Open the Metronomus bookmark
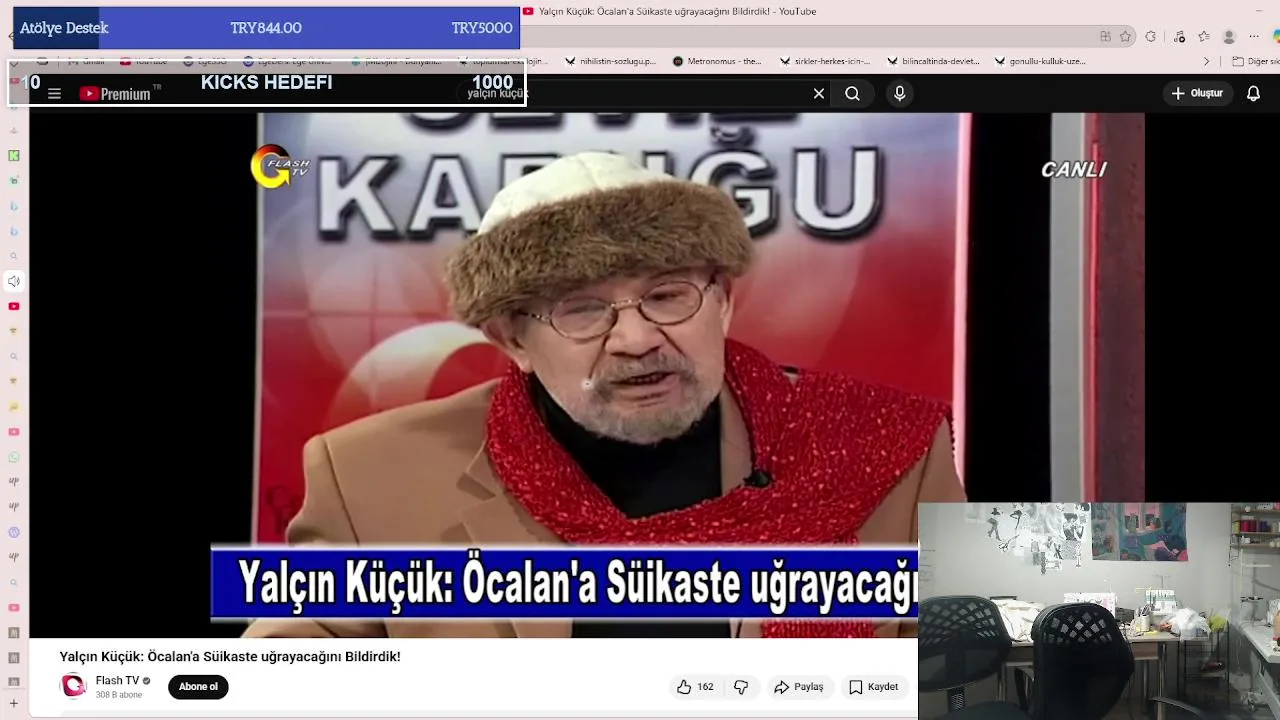The image size is (1280, 720). tap(717, 61)
